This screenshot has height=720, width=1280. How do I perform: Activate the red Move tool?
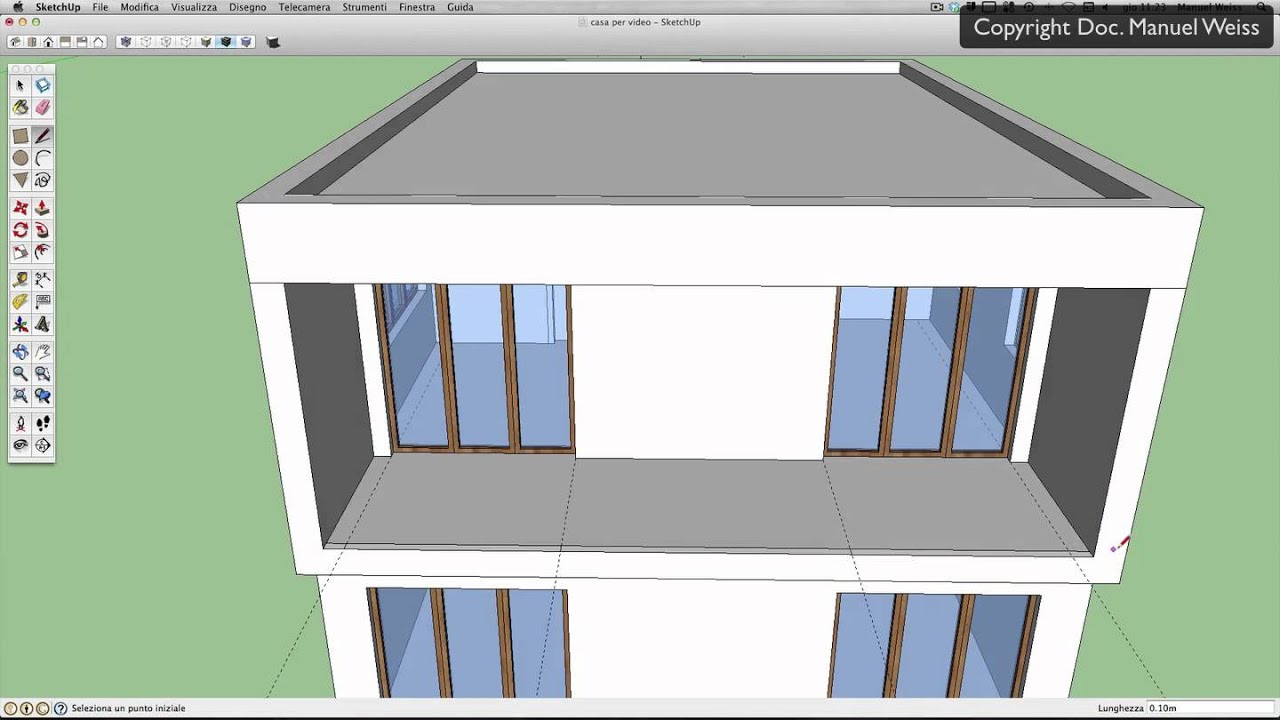click(x=20, y=208)
